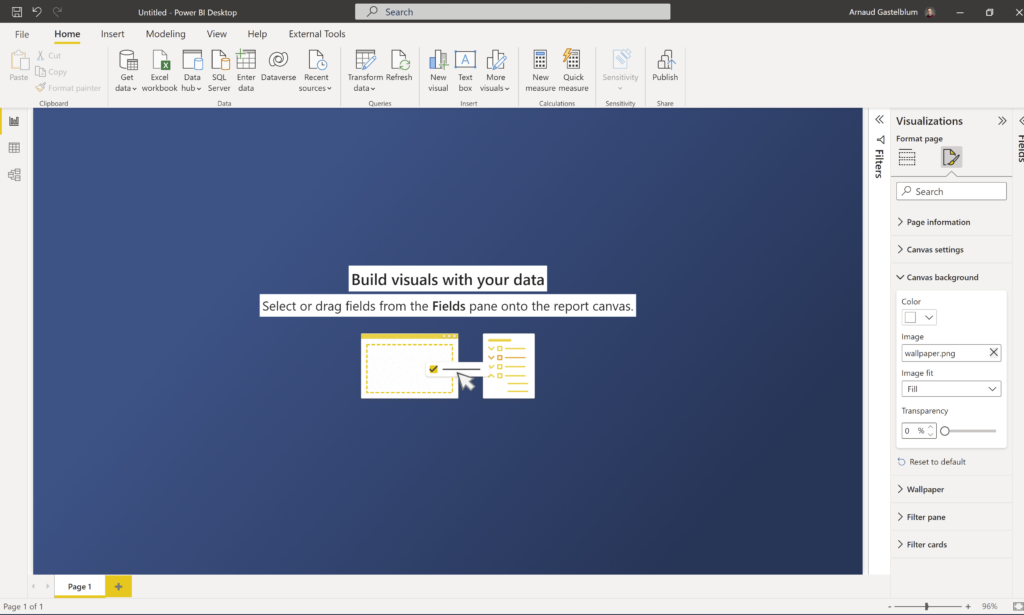Click Format painter
The height and width of the screenshot is (615, 1024).
69,87
